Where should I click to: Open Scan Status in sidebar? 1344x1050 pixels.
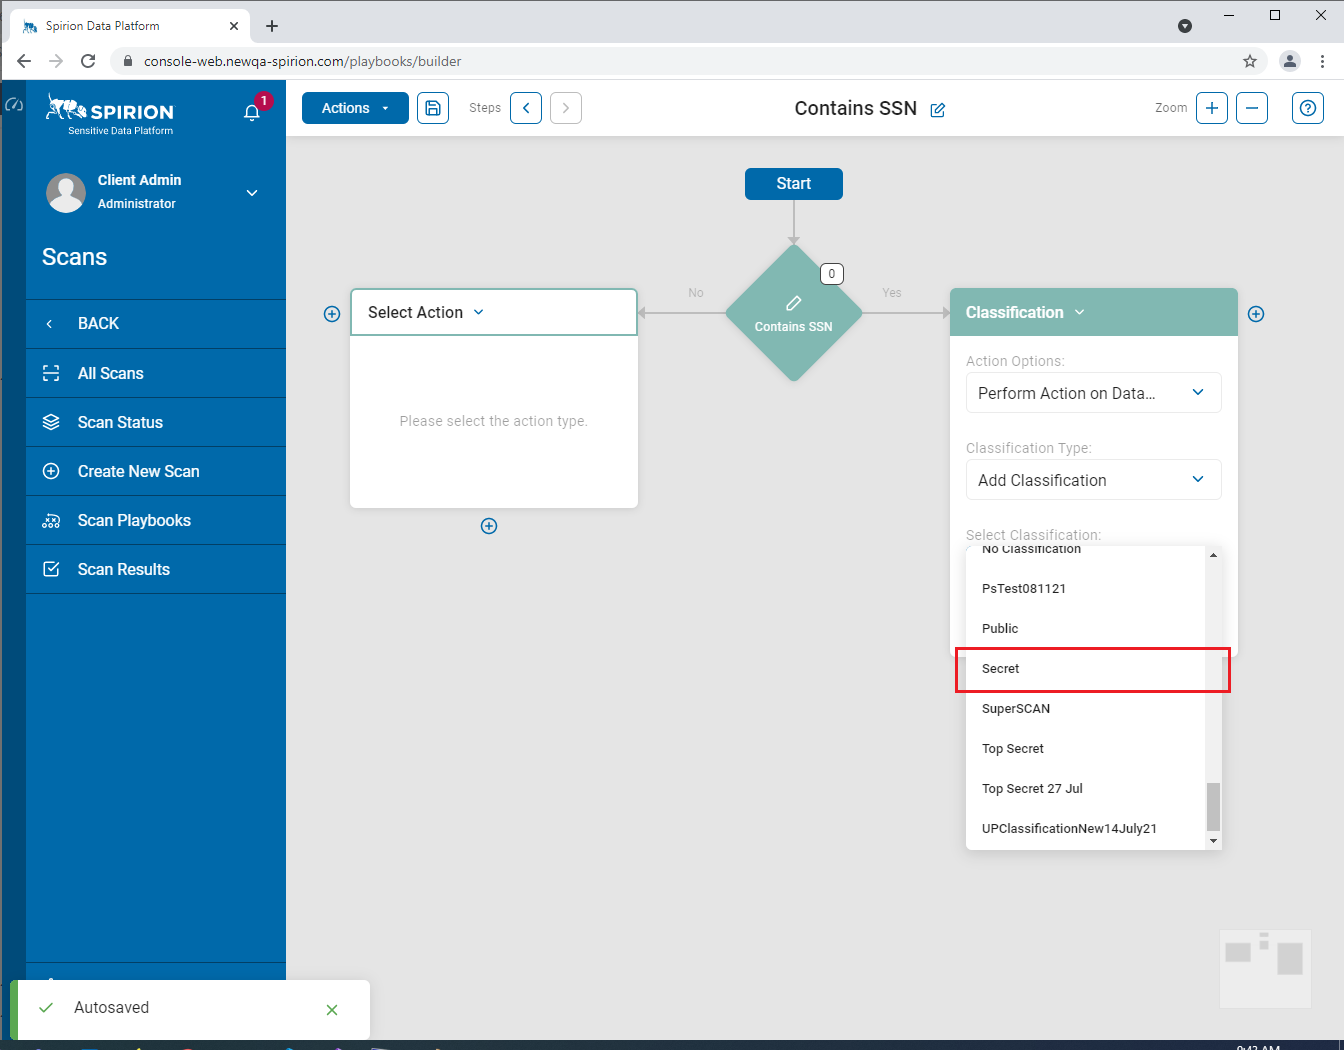click(x=156, y=422)
